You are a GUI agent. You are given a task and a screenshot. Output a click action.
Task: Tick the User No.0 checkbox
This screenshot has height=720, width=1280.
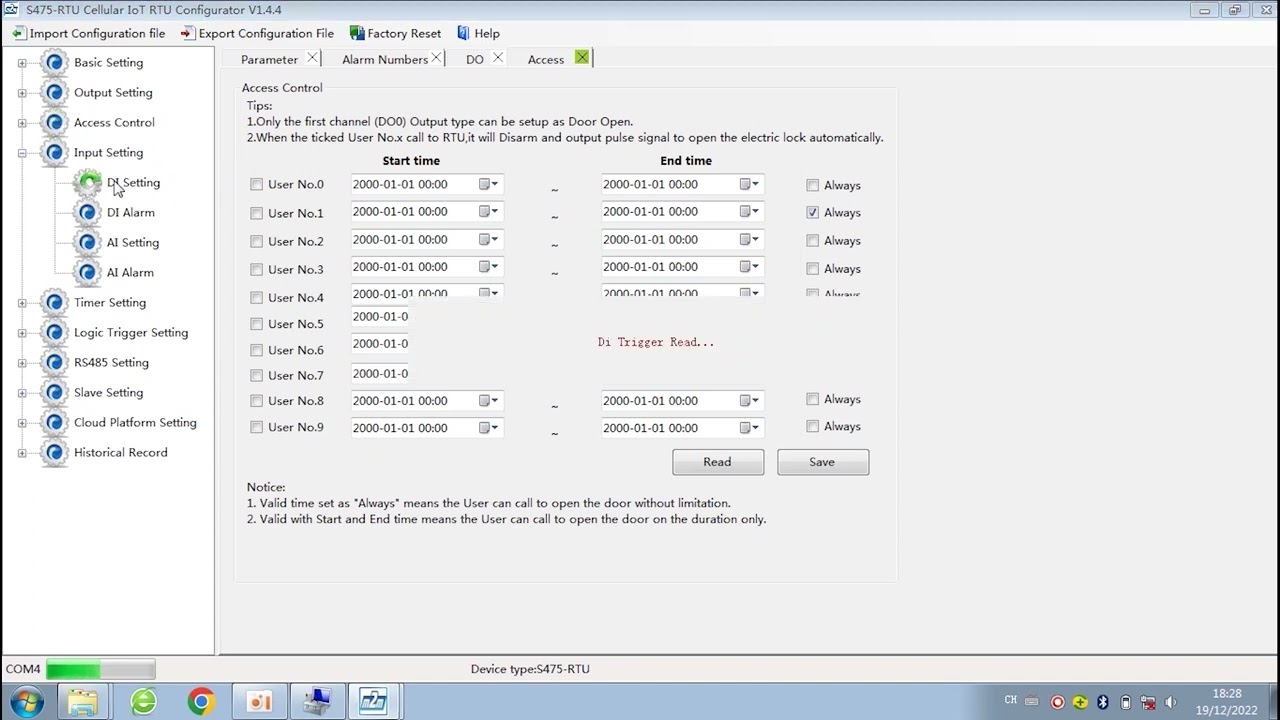257,185
